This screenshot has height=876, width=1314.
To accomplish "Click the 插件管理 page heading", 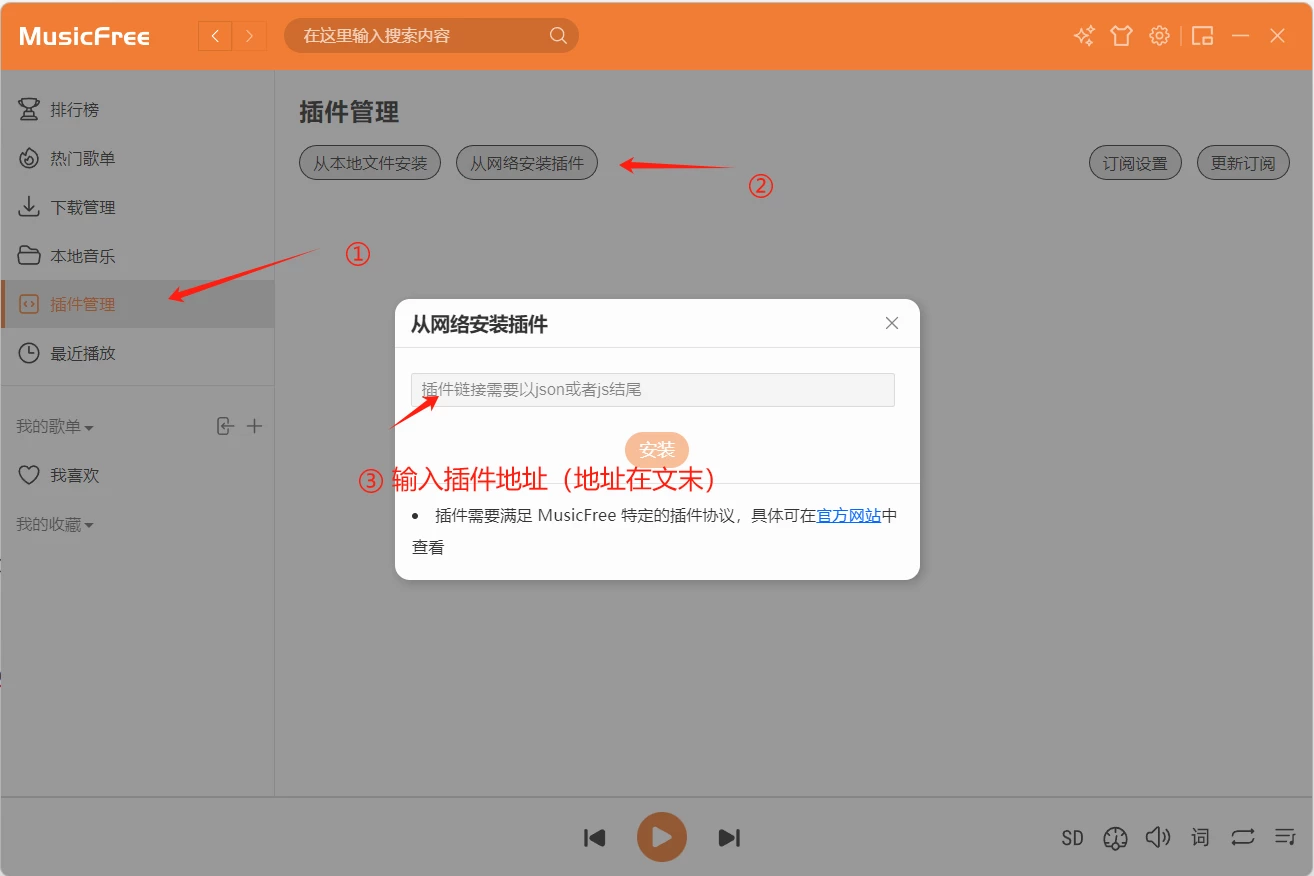I will click(349, 112).
